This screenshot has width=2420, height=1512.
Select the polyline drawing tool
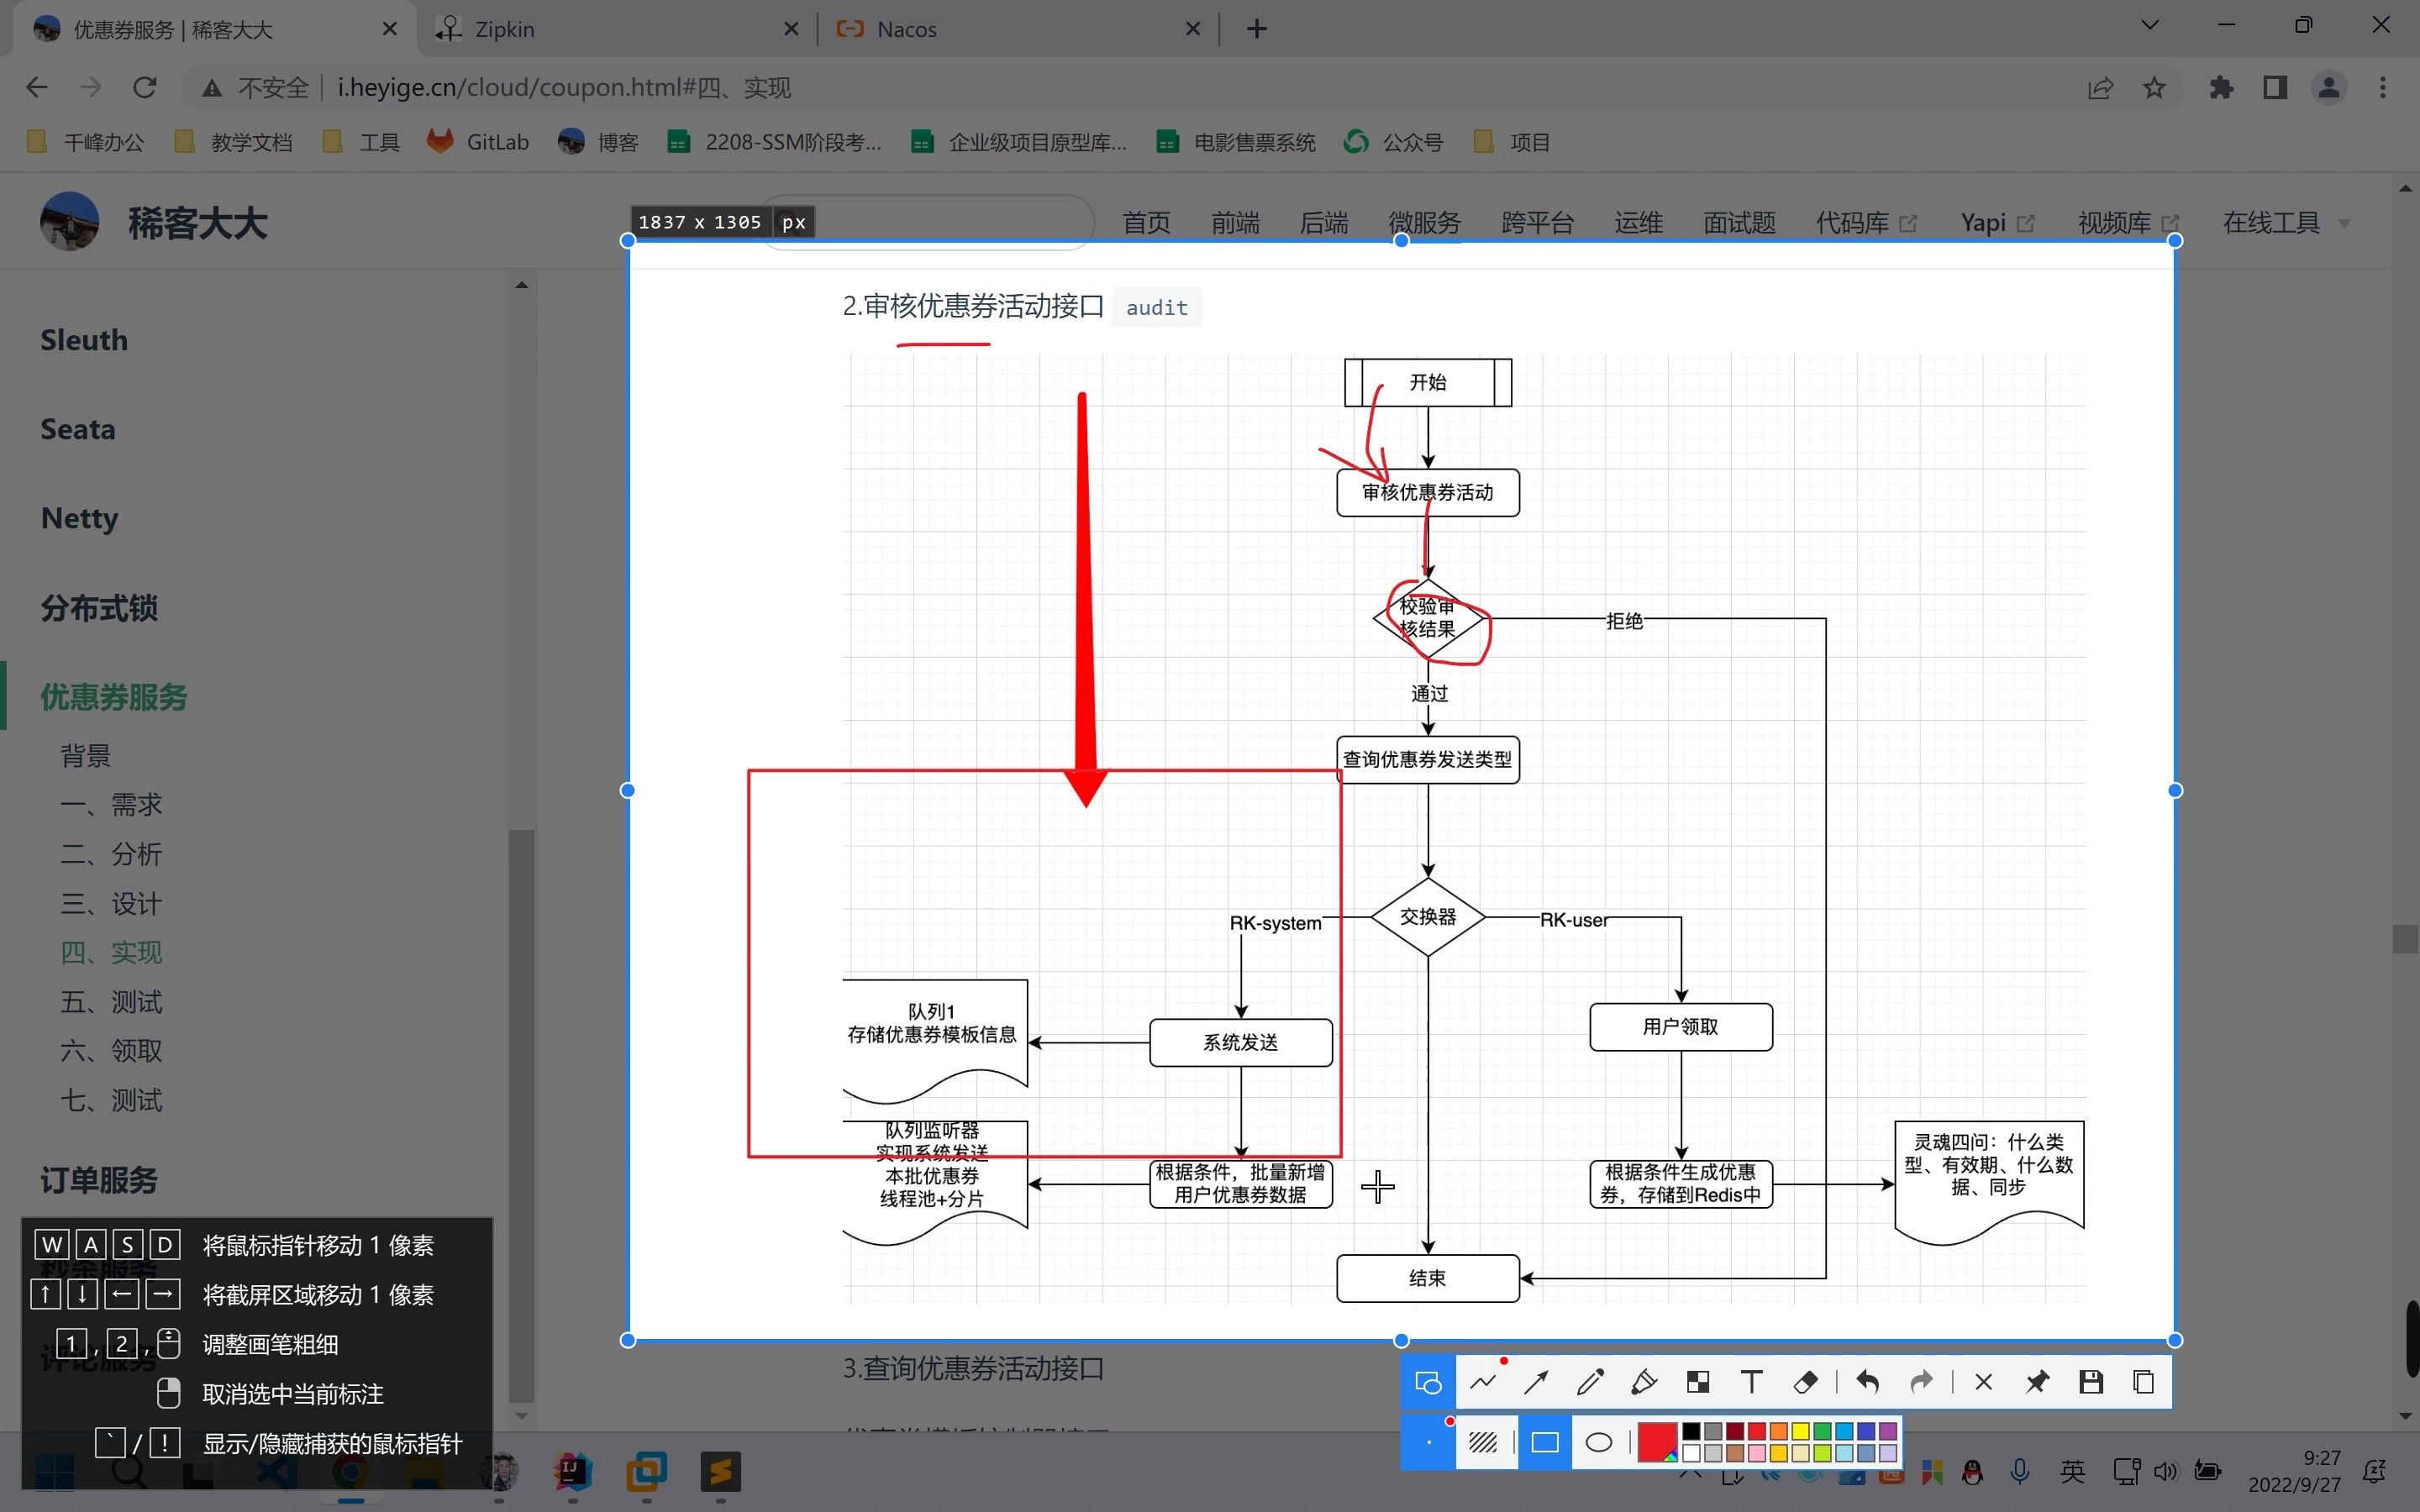coord(1483,1382)
